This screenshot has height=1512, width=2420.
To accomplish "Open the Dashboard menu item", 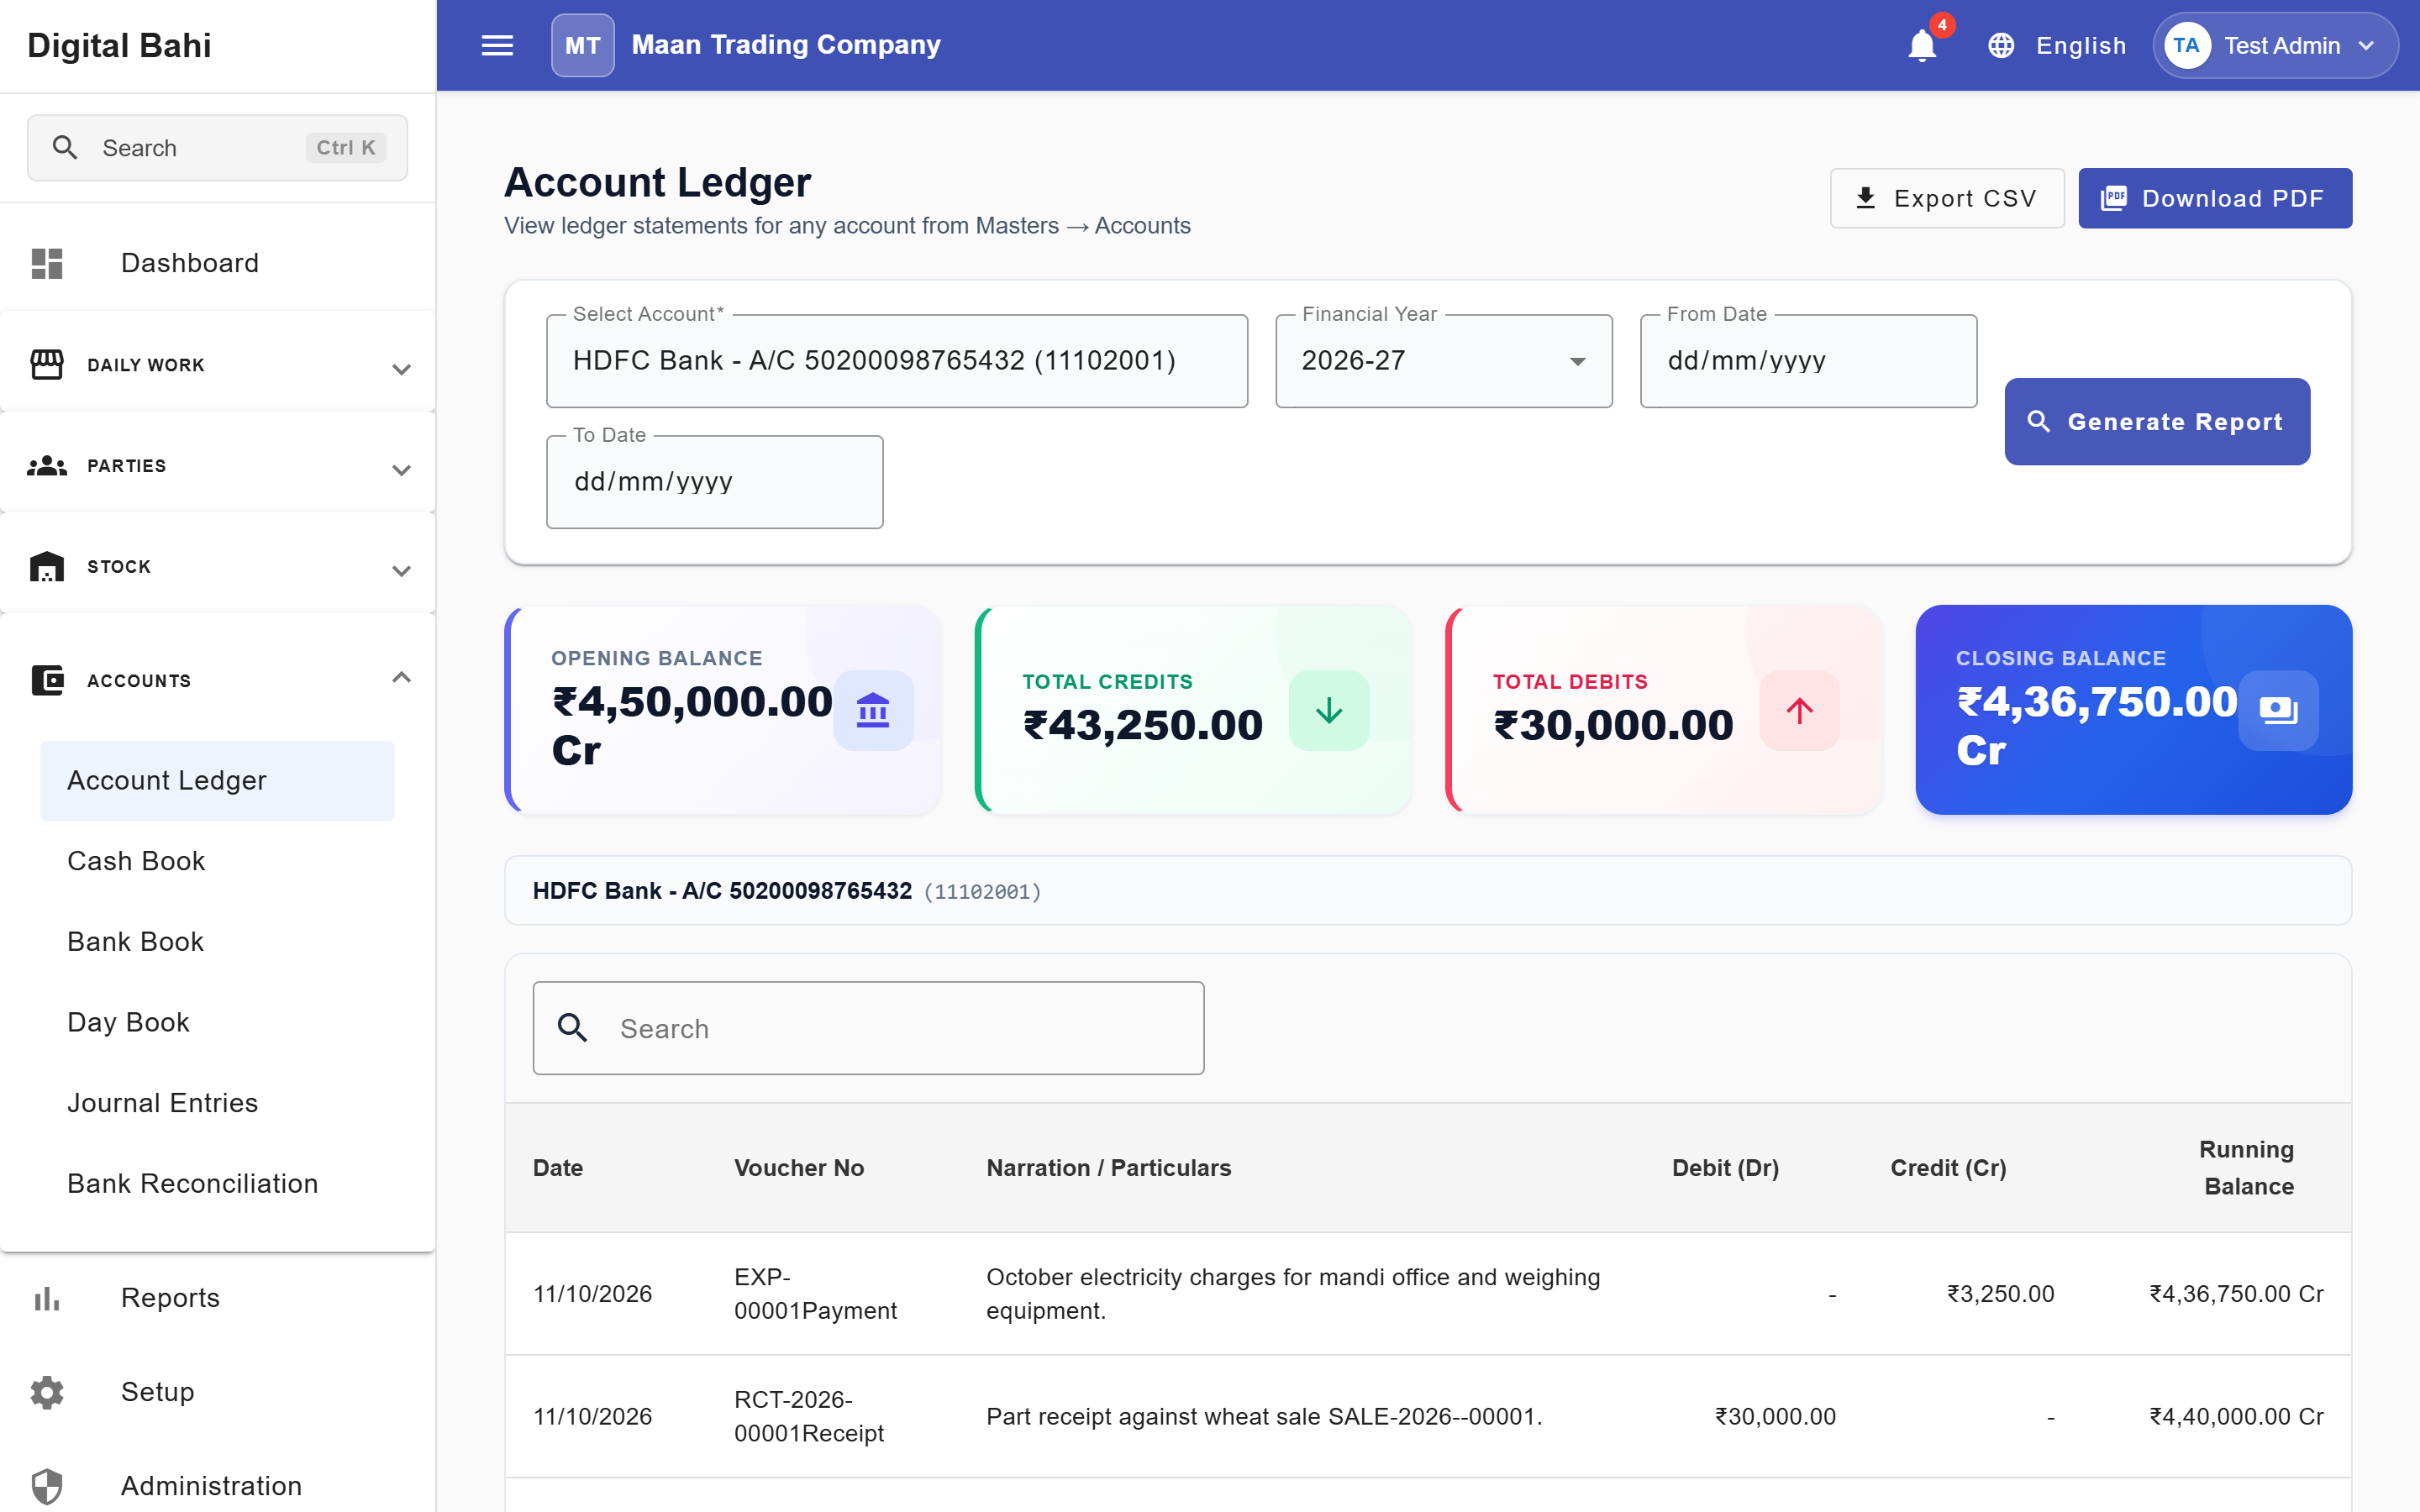I will coord(218,263).
